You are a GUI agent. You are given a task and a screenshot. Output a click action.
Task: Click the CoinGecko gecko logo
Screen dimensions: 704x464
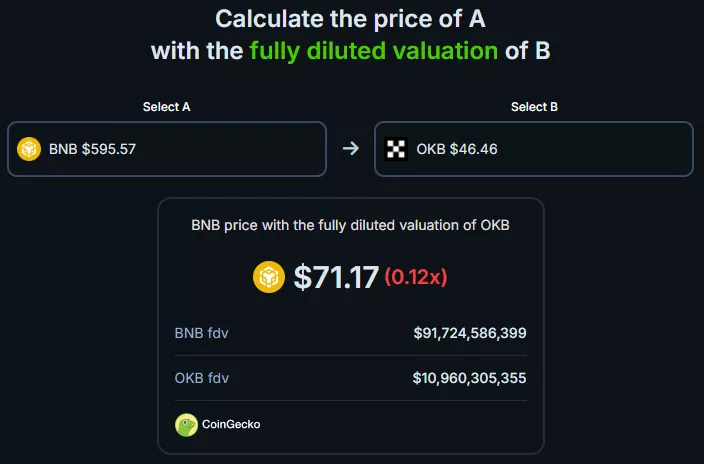click(186, 425)
